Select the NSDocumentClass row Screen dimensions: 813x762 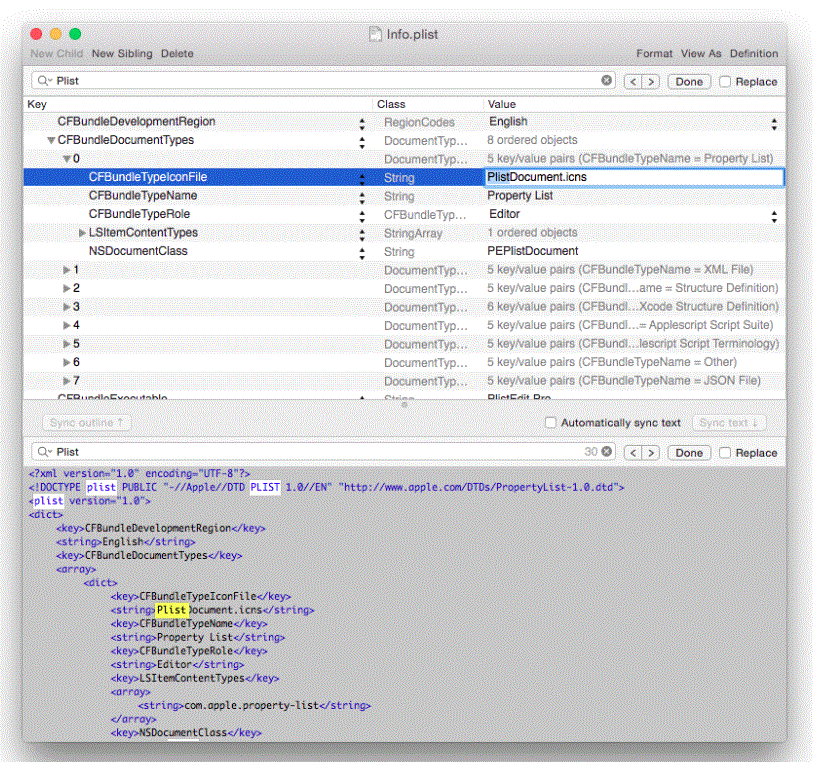(404, 251)
